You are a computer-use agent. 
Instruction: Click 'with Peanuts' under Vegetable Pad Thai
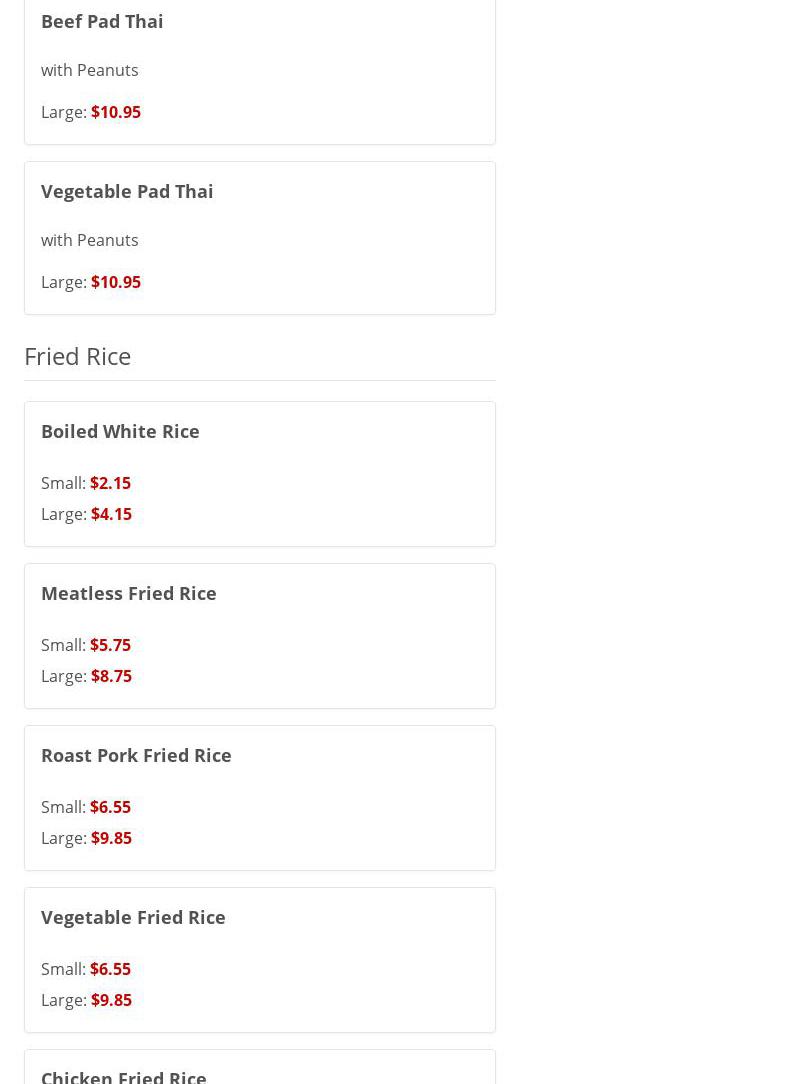(x=90, y=240)
